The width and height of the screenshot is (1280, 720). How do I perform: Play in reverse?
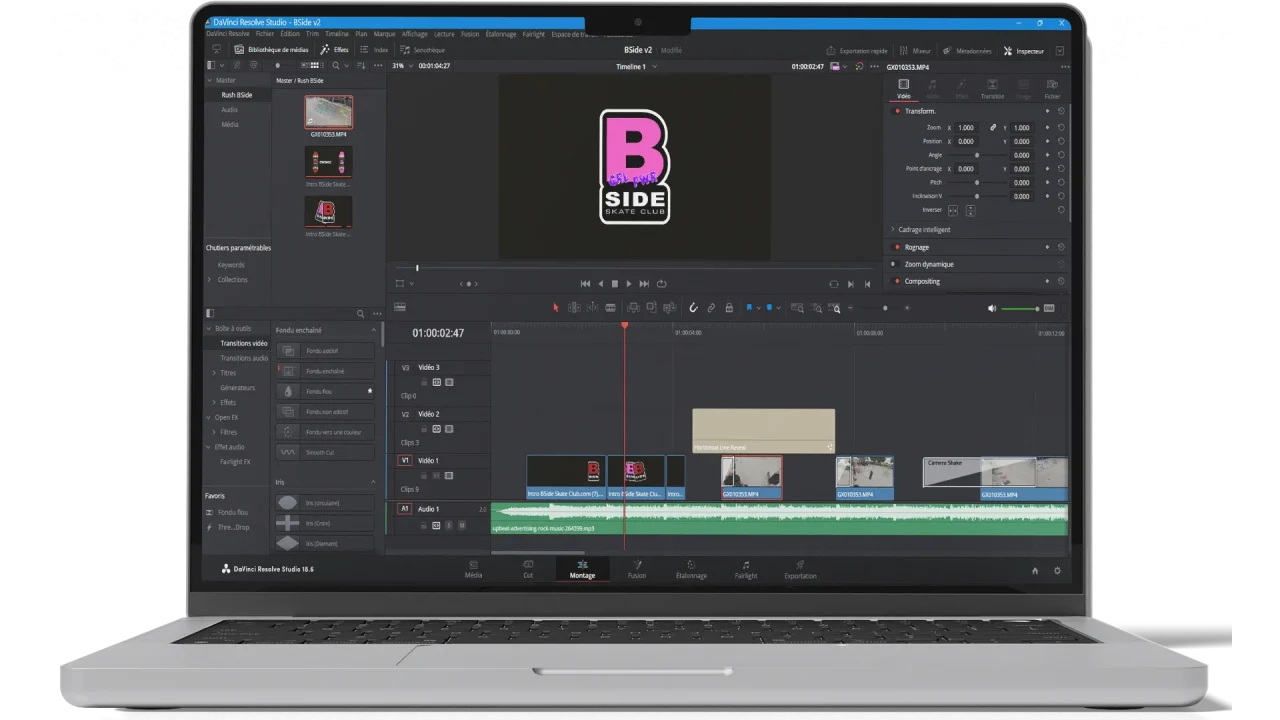[601, 284]
